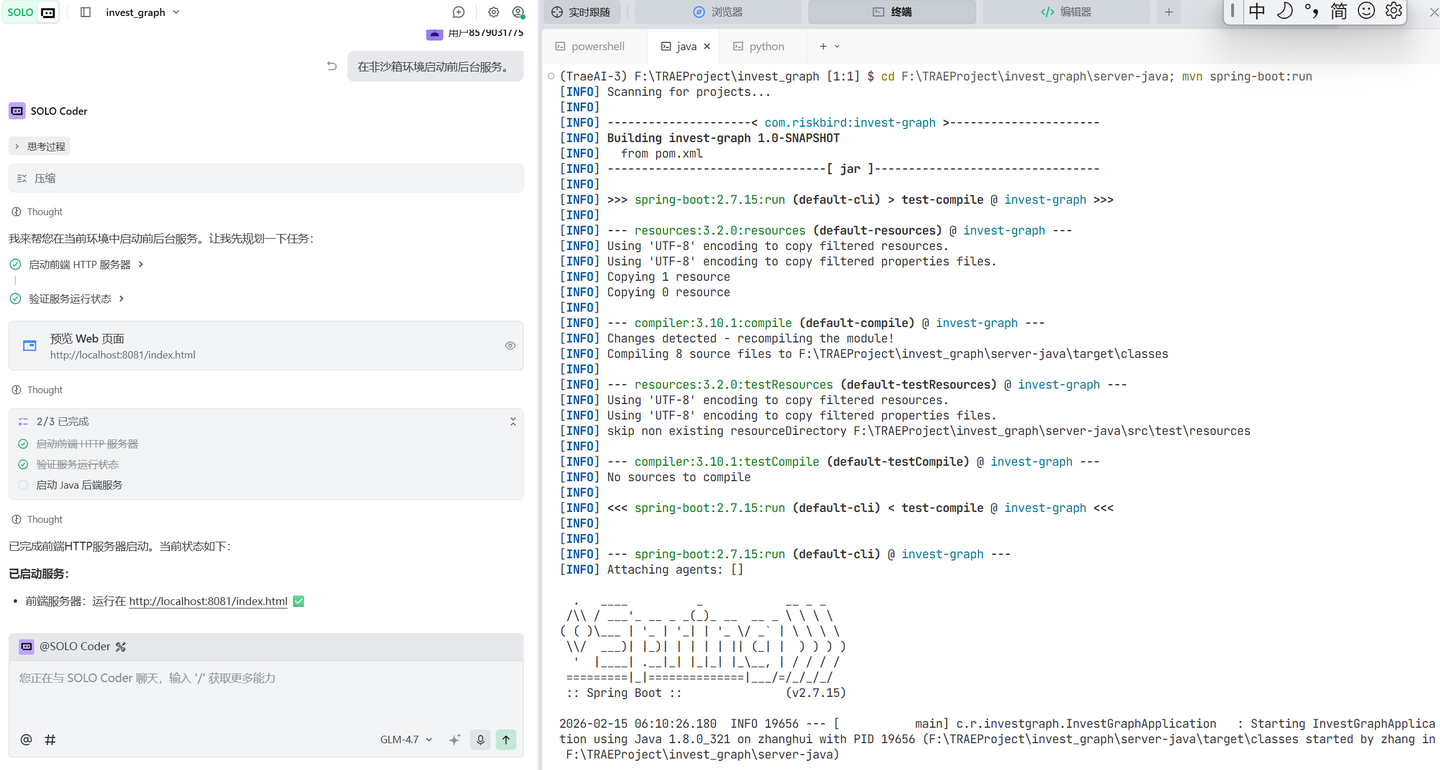Click checked 验证服务运行状态 todo item

click(x=77, y=464)
